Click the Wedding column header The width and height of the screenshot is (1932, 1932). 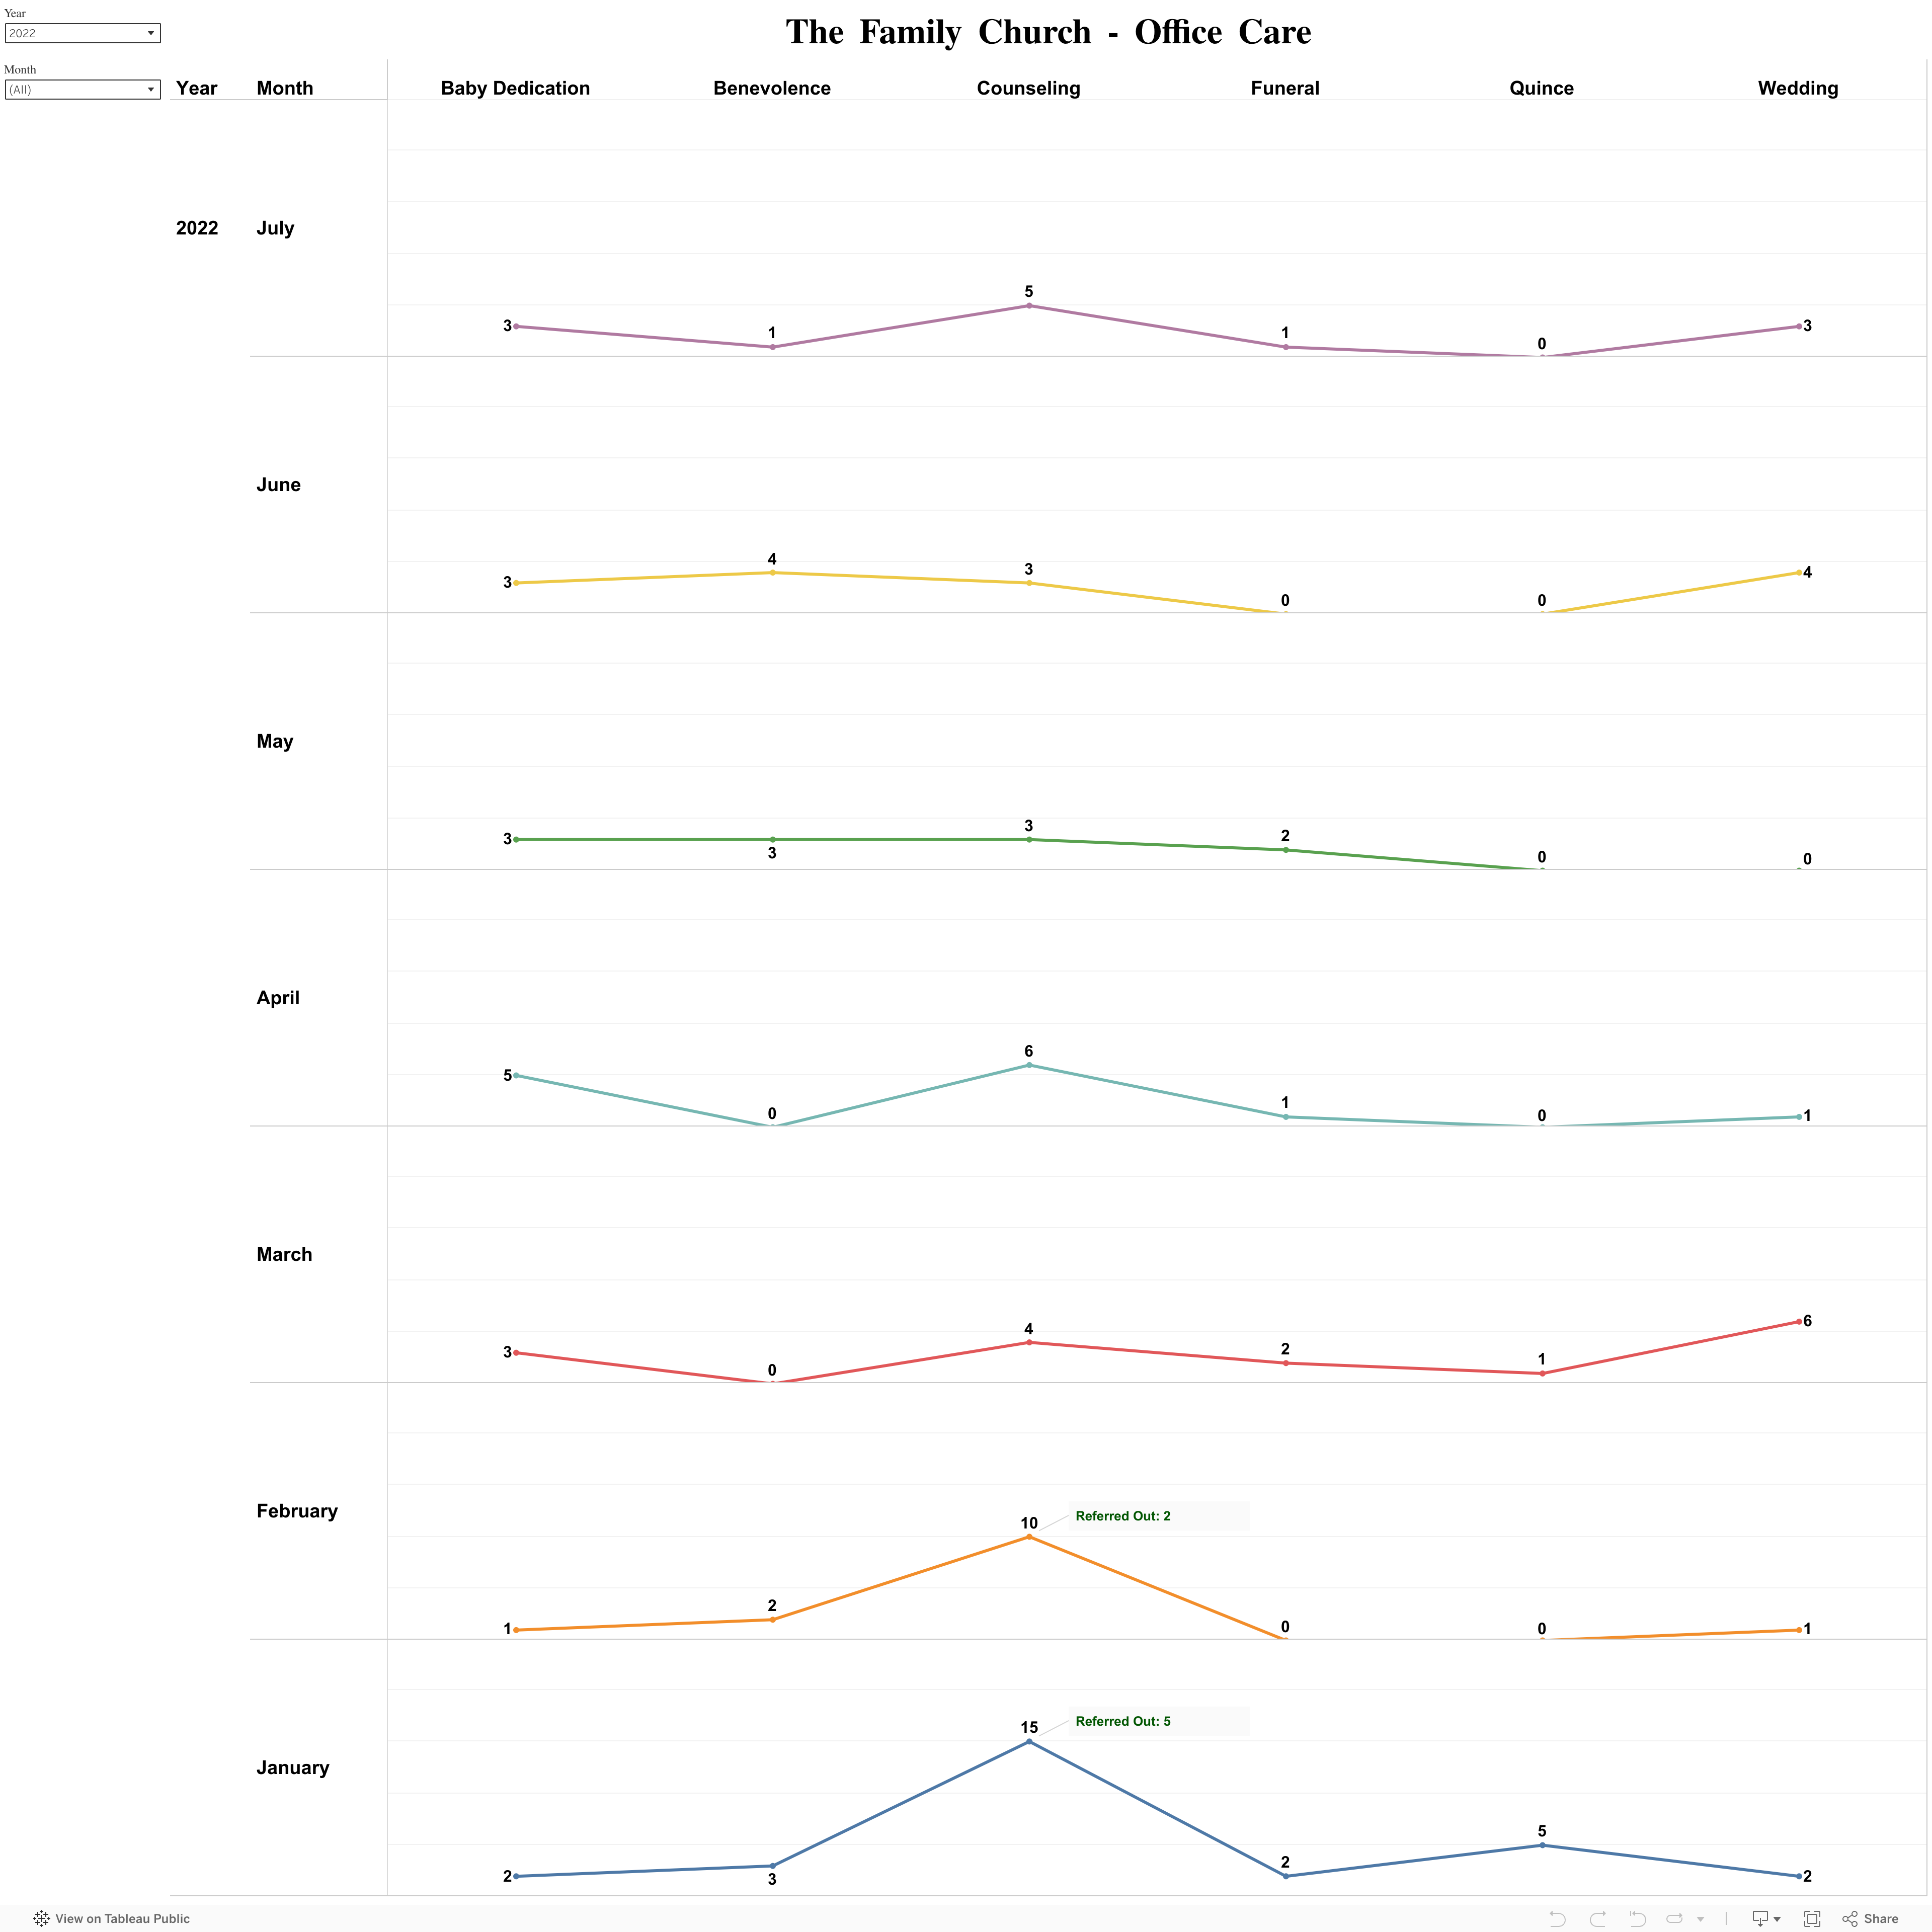[x=1797, y=88]
